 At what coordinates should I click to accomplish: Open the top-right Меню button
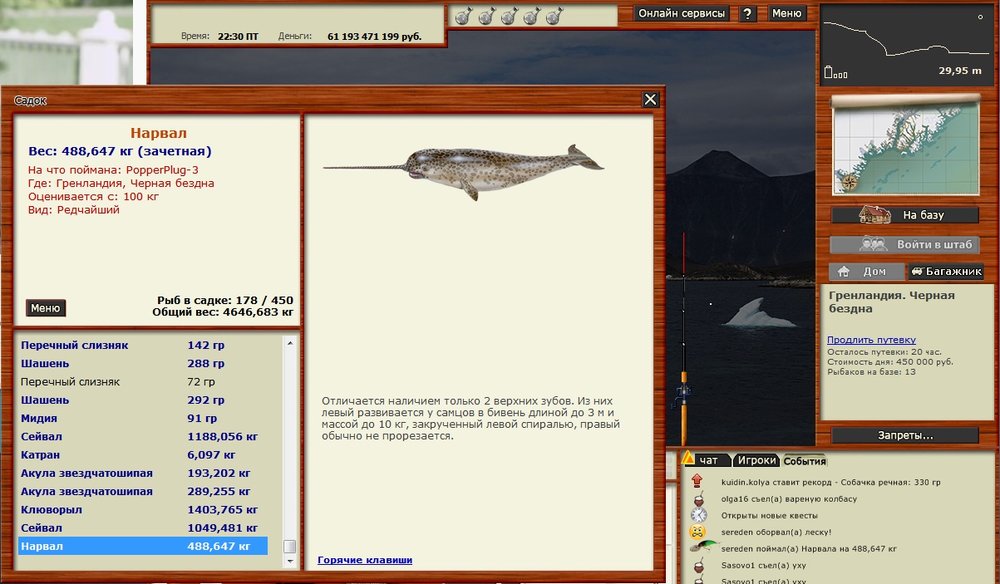pyautogui.click(x=787, y=14)
